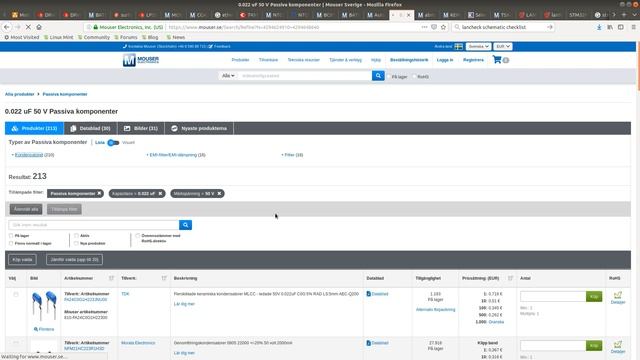Open RoHS details for the TDK row
This screenshot has height=360, width=640.
[x=618, y=298]
